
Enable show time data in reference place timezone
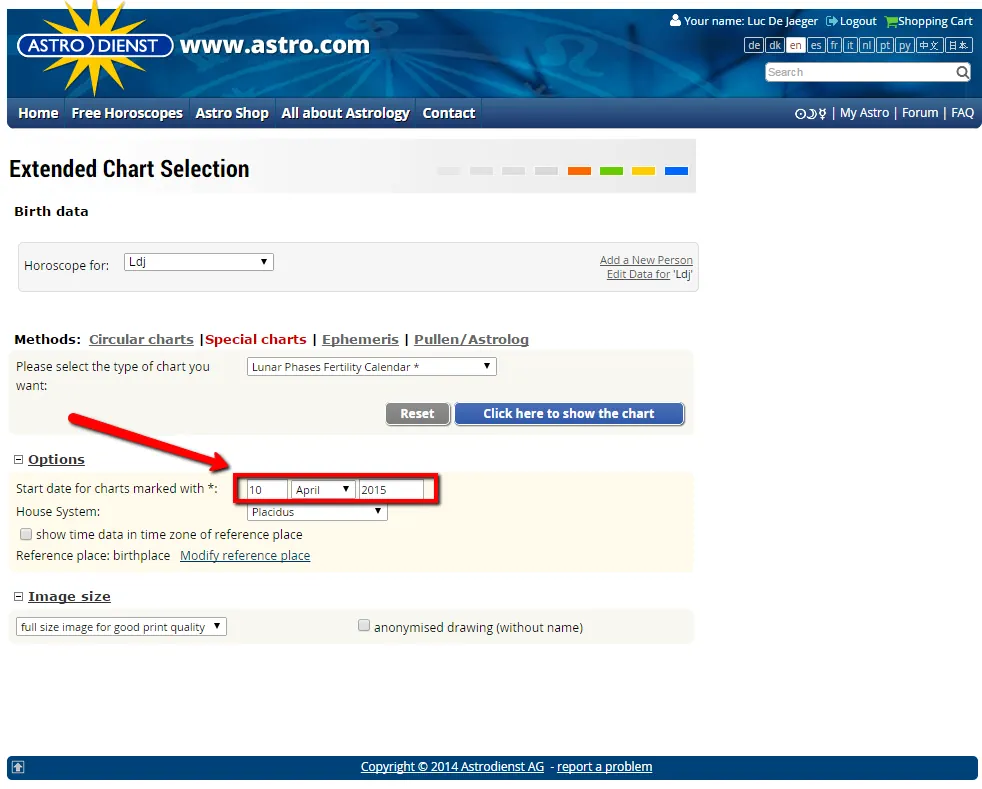click(x=25, y=534)
